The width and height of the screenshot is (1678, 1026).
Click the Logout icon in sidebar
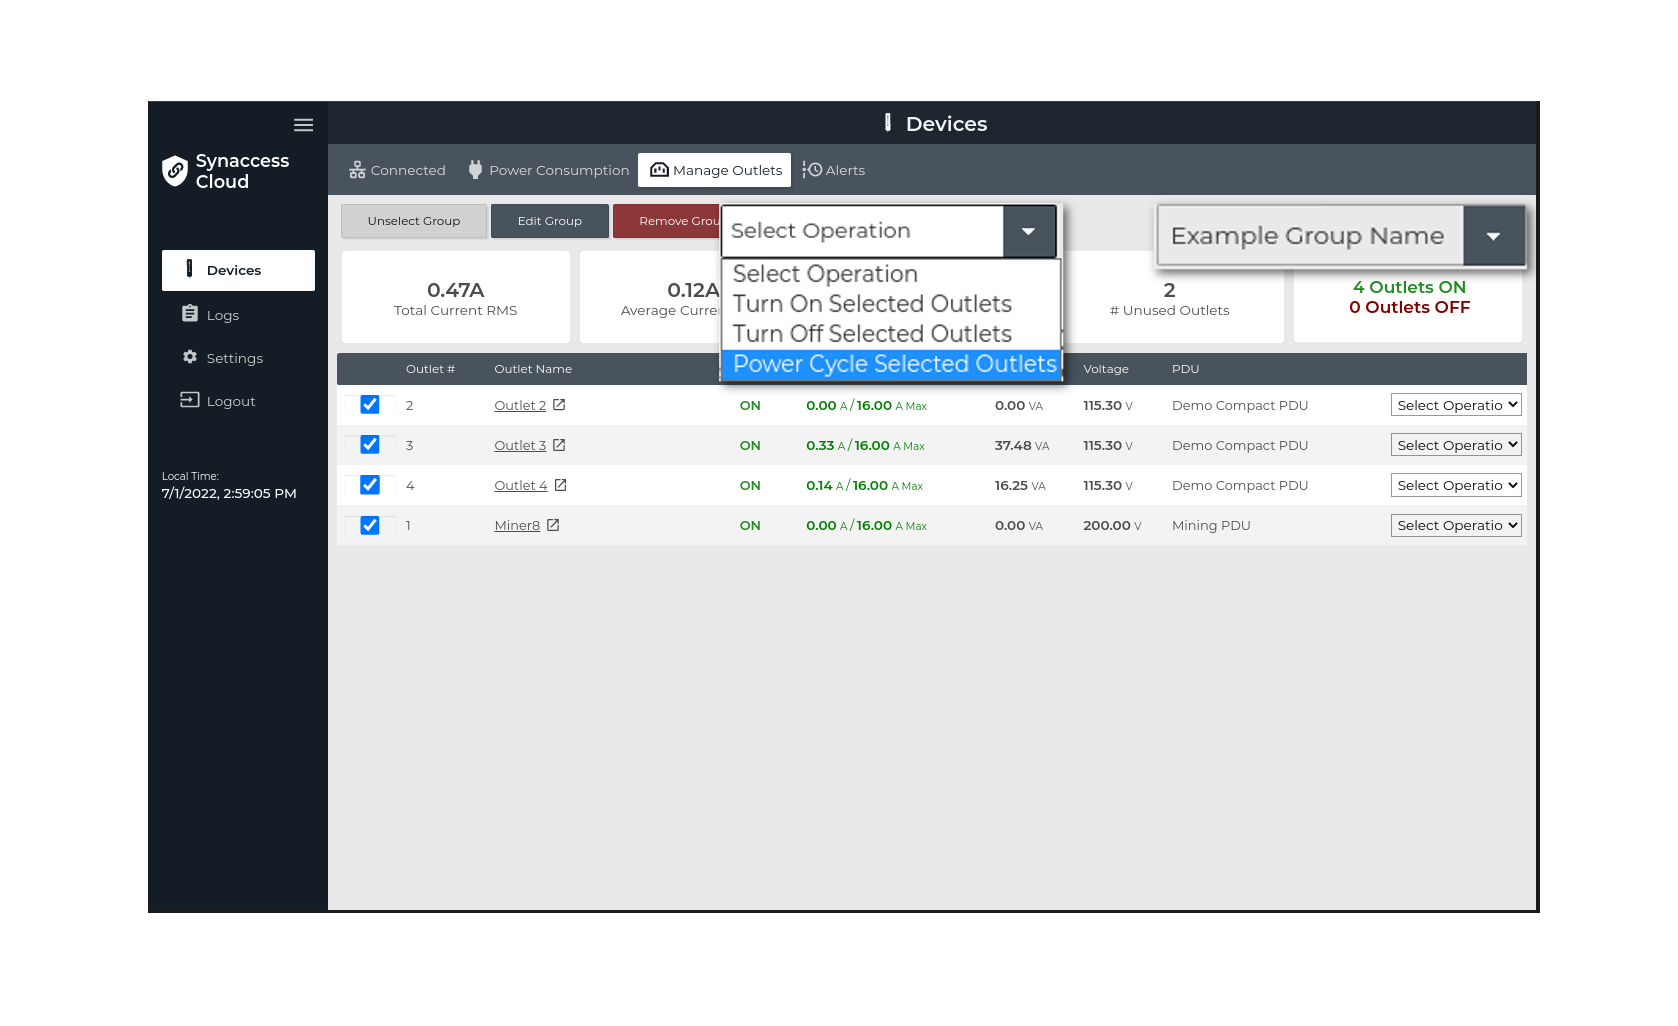tap(190, 400)
